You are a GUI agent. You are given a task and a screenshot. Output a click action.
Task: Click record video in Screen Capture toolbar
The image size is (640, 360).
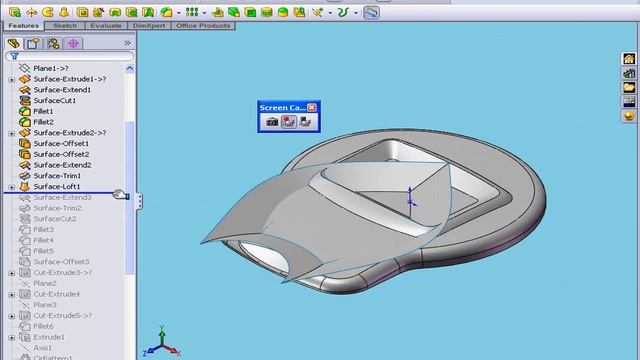pos(289,122)
